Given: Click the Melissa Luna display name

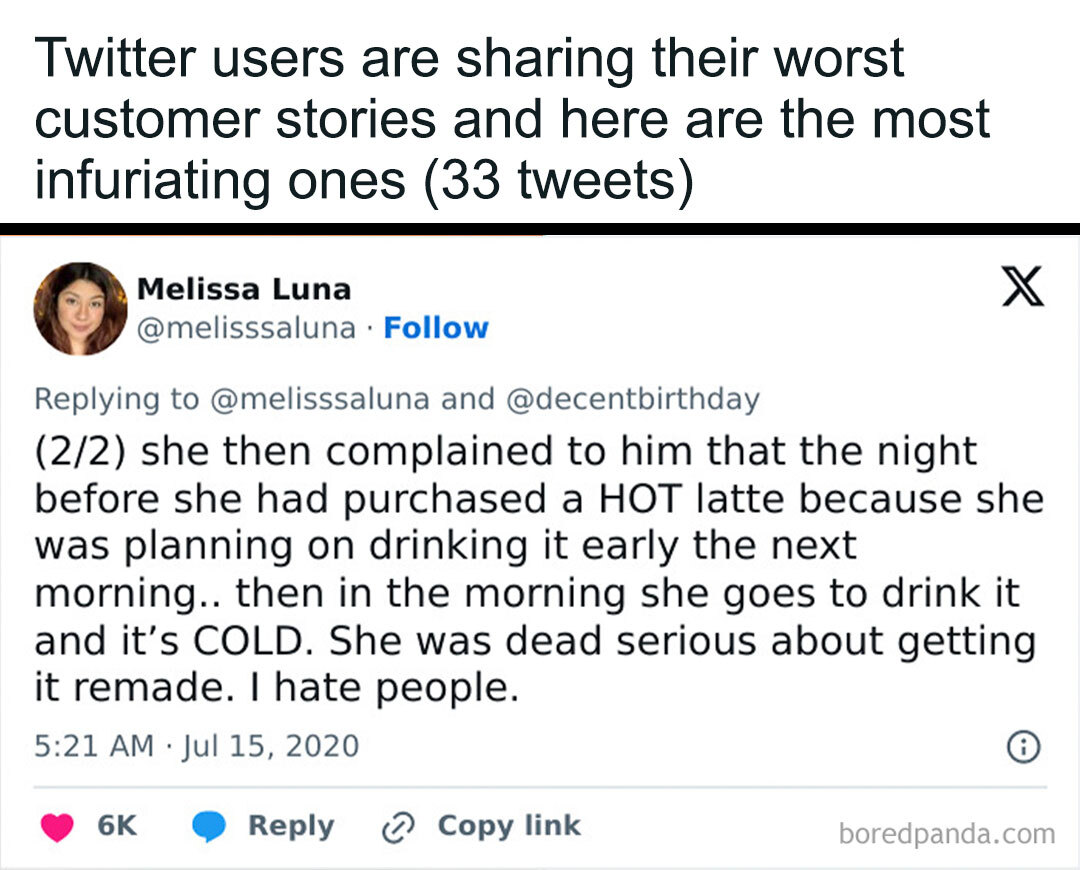Looking at the screenshot, I should (243, 289).
